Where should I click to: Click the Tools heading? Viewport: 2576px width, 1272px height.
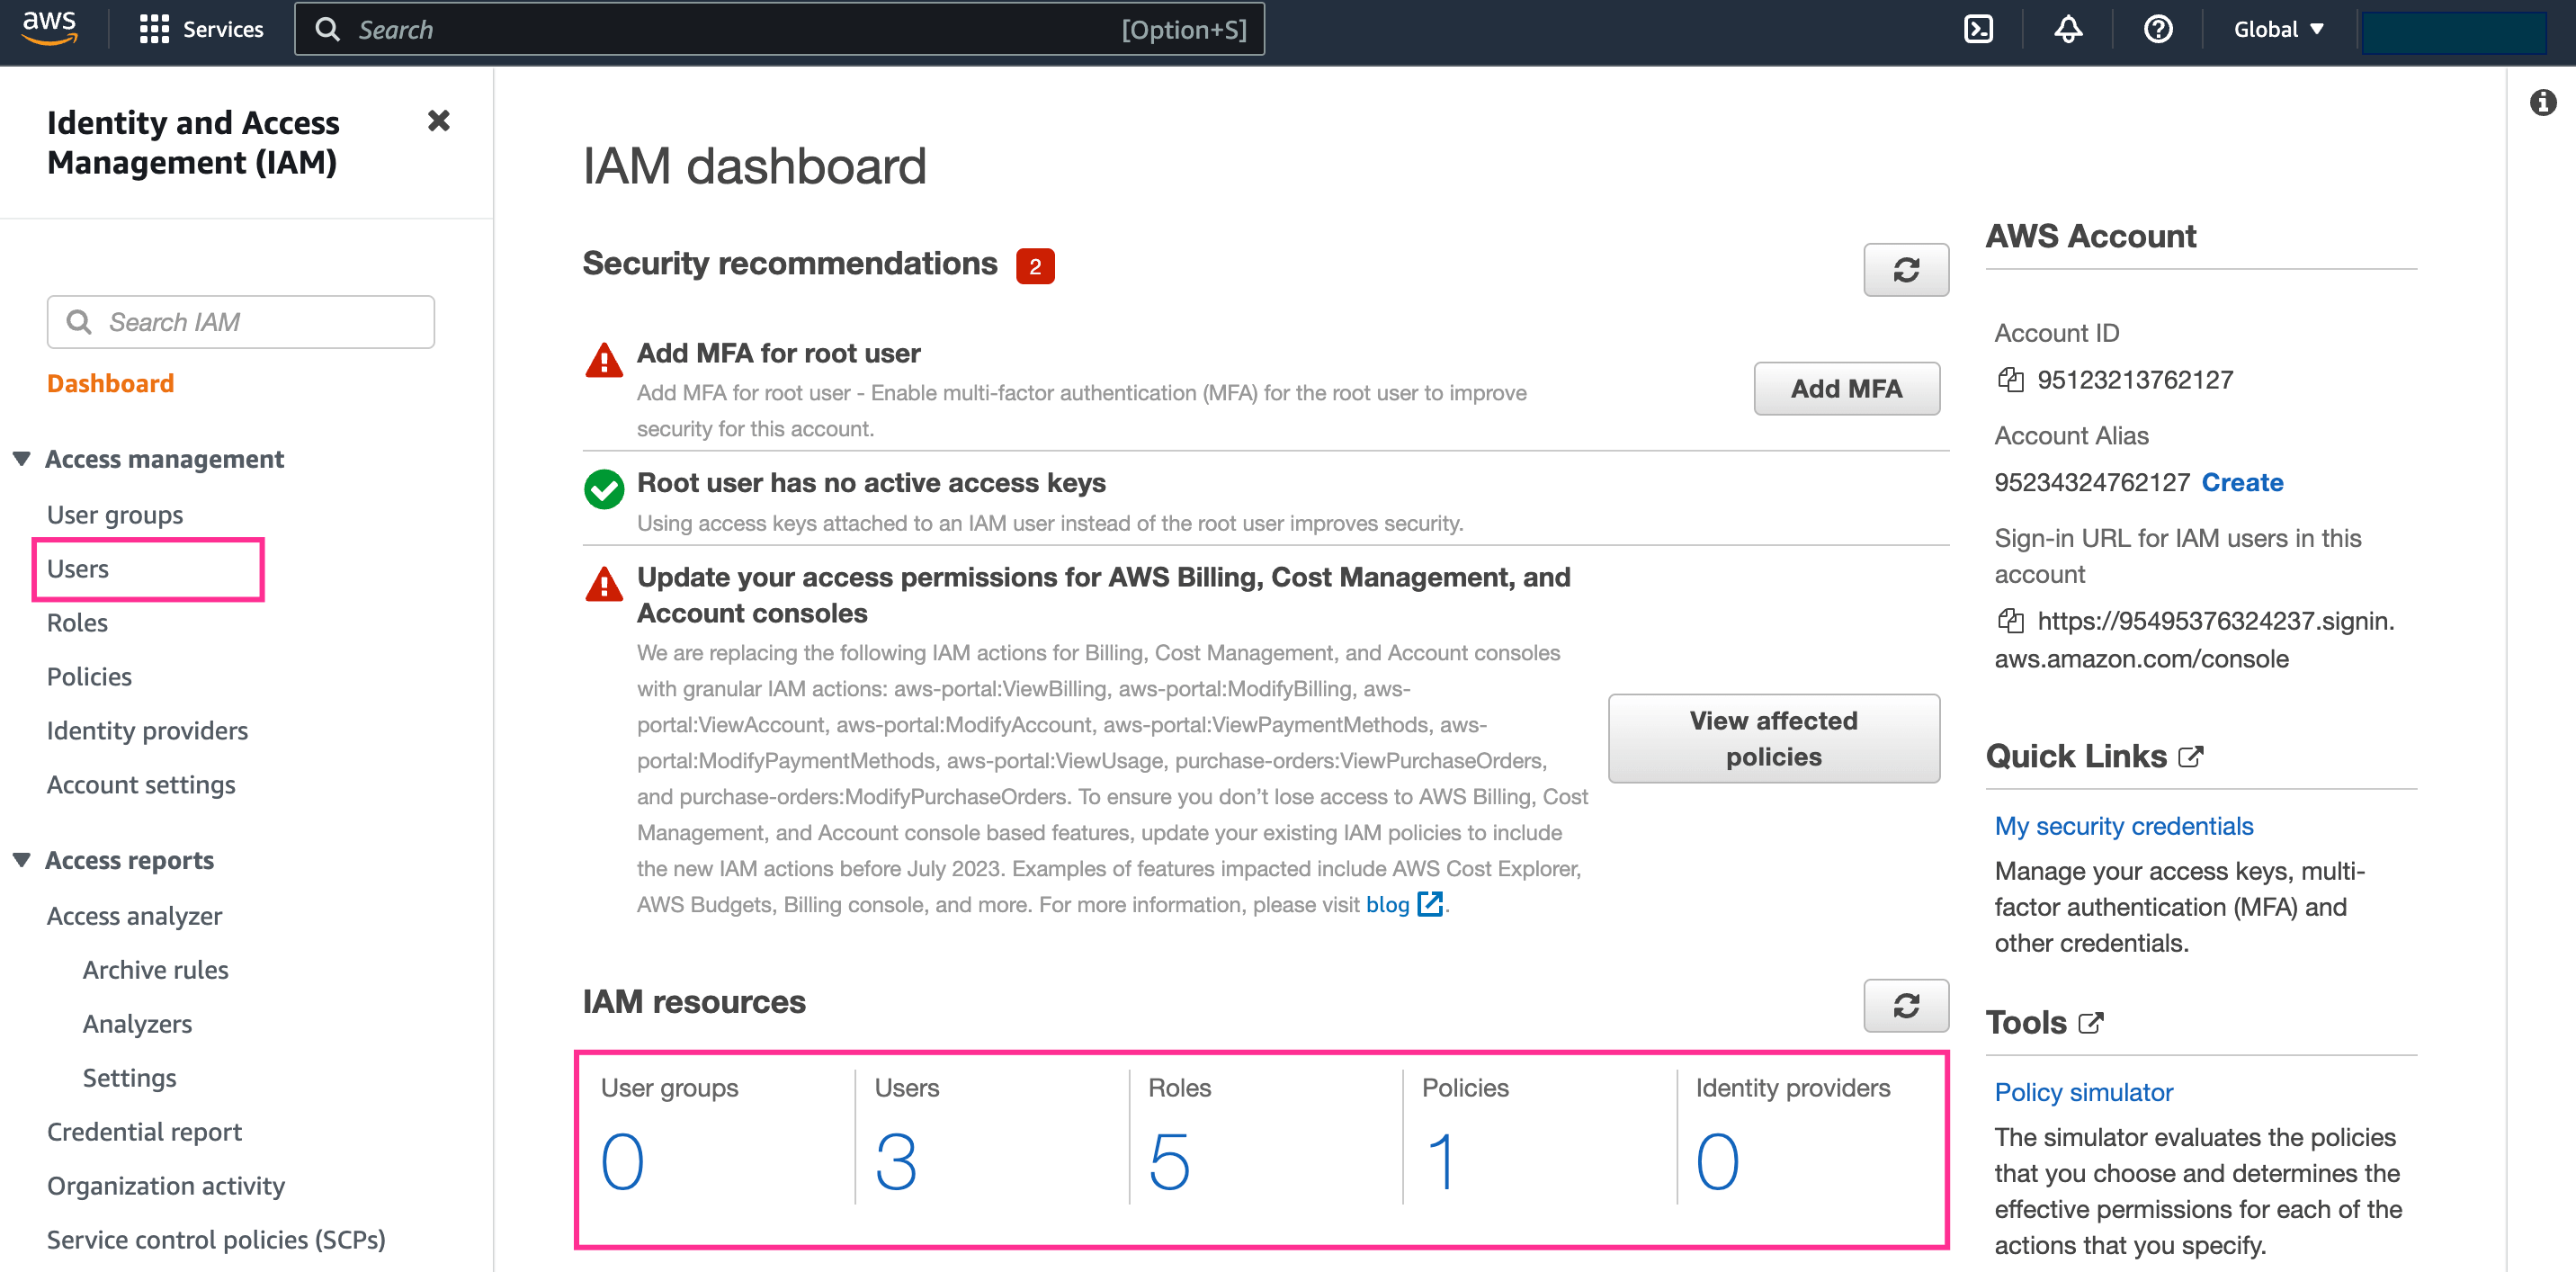(2026, 1022)
